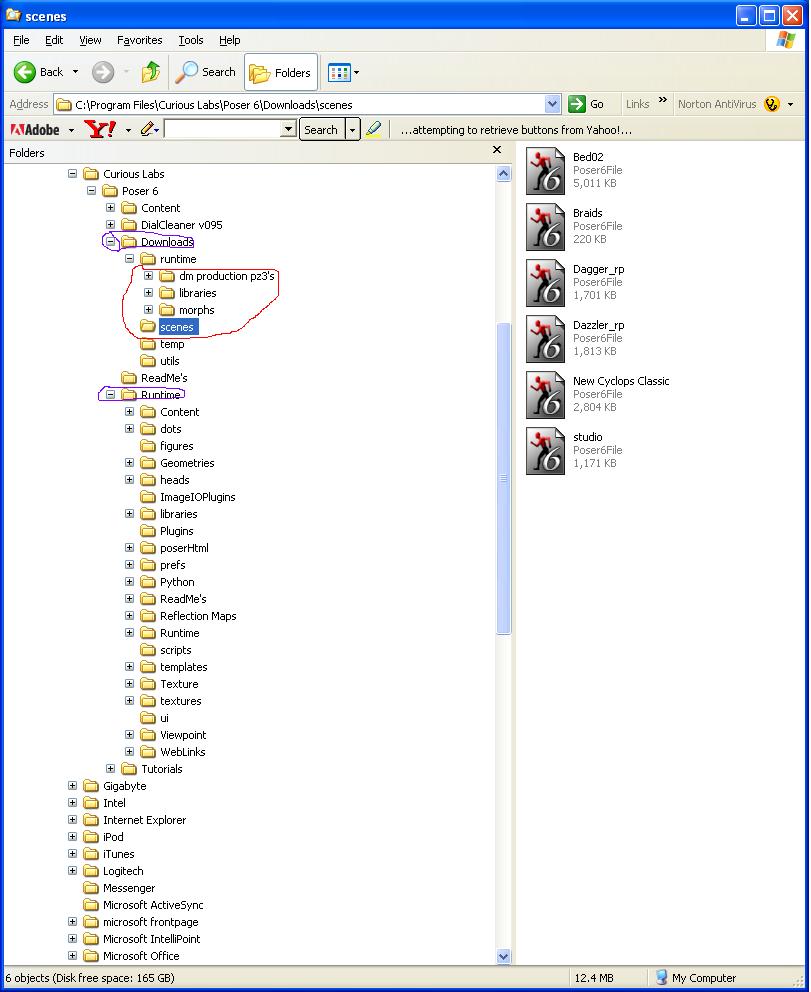Open the Help menu
The width and height of the screenshot is (811, 992).
point(230,40)
